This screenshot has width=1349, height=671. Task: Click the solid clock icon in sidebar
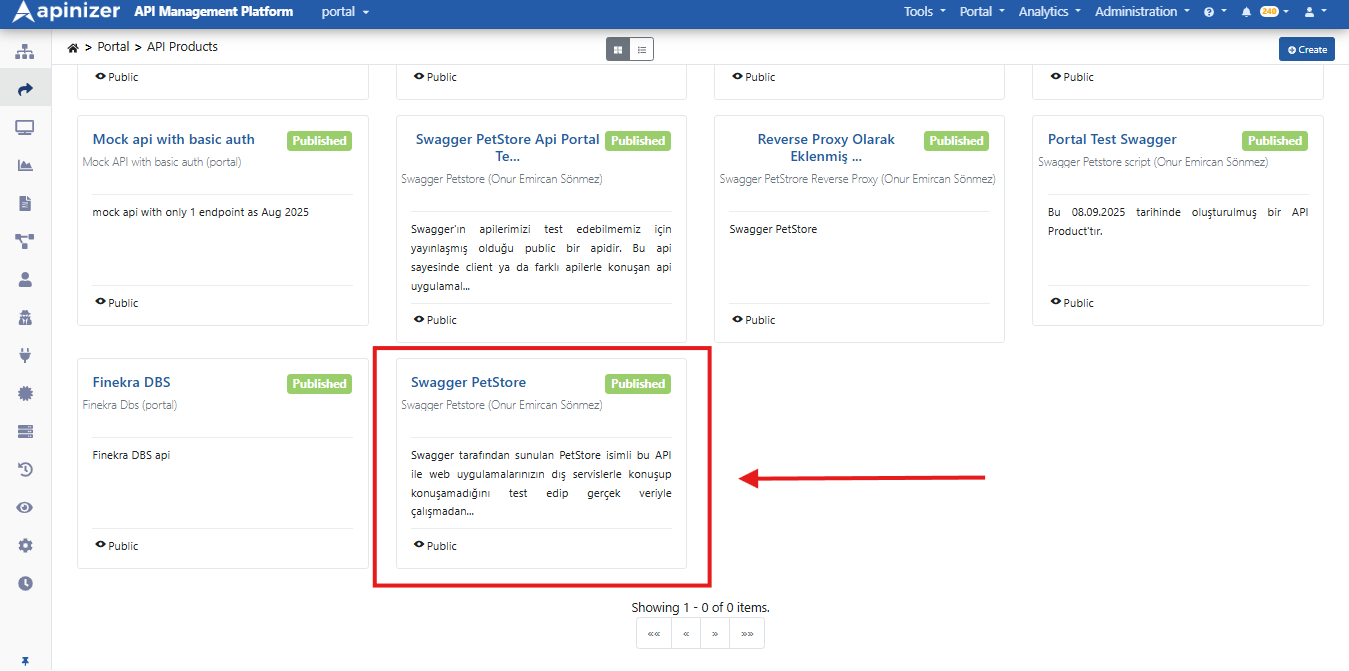point(25,583)
